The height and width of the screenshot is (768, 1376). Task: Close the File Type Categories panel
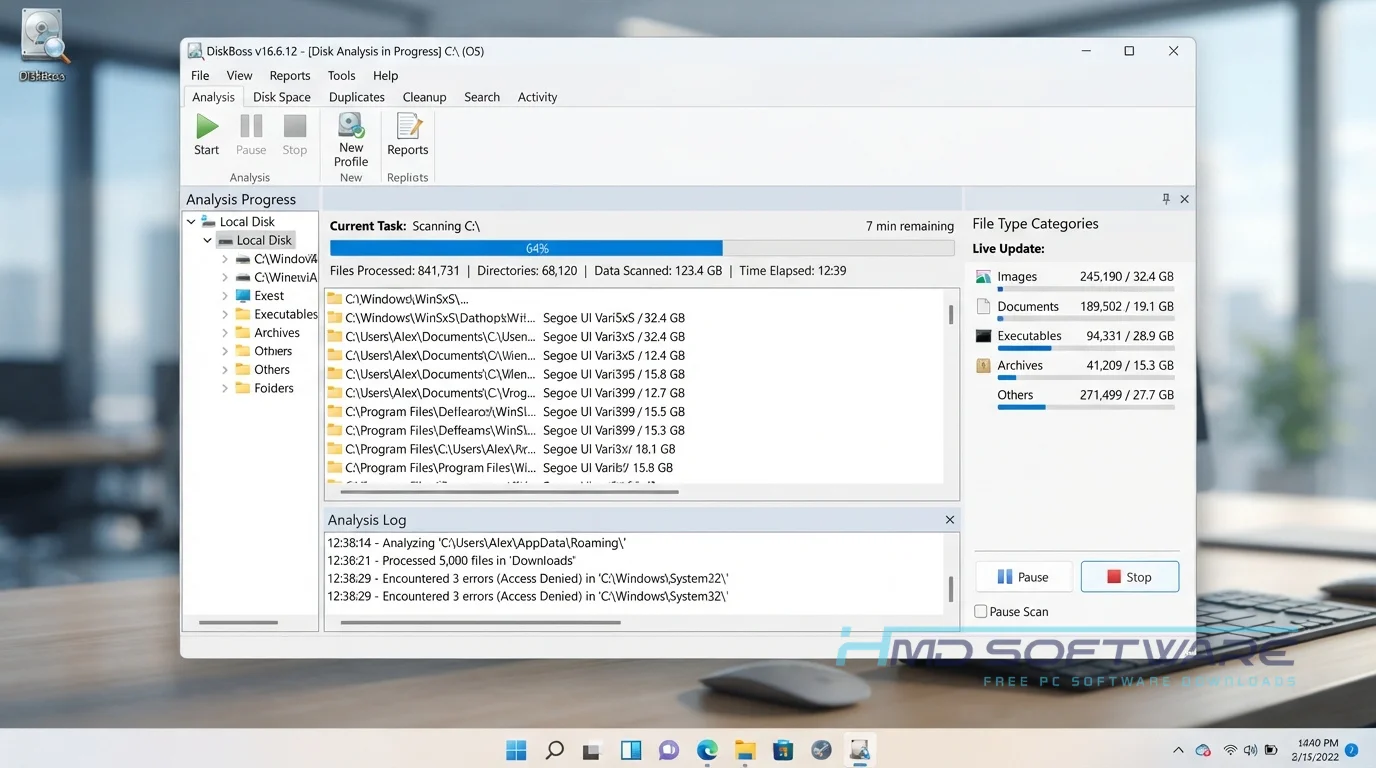pos(1184,199)
